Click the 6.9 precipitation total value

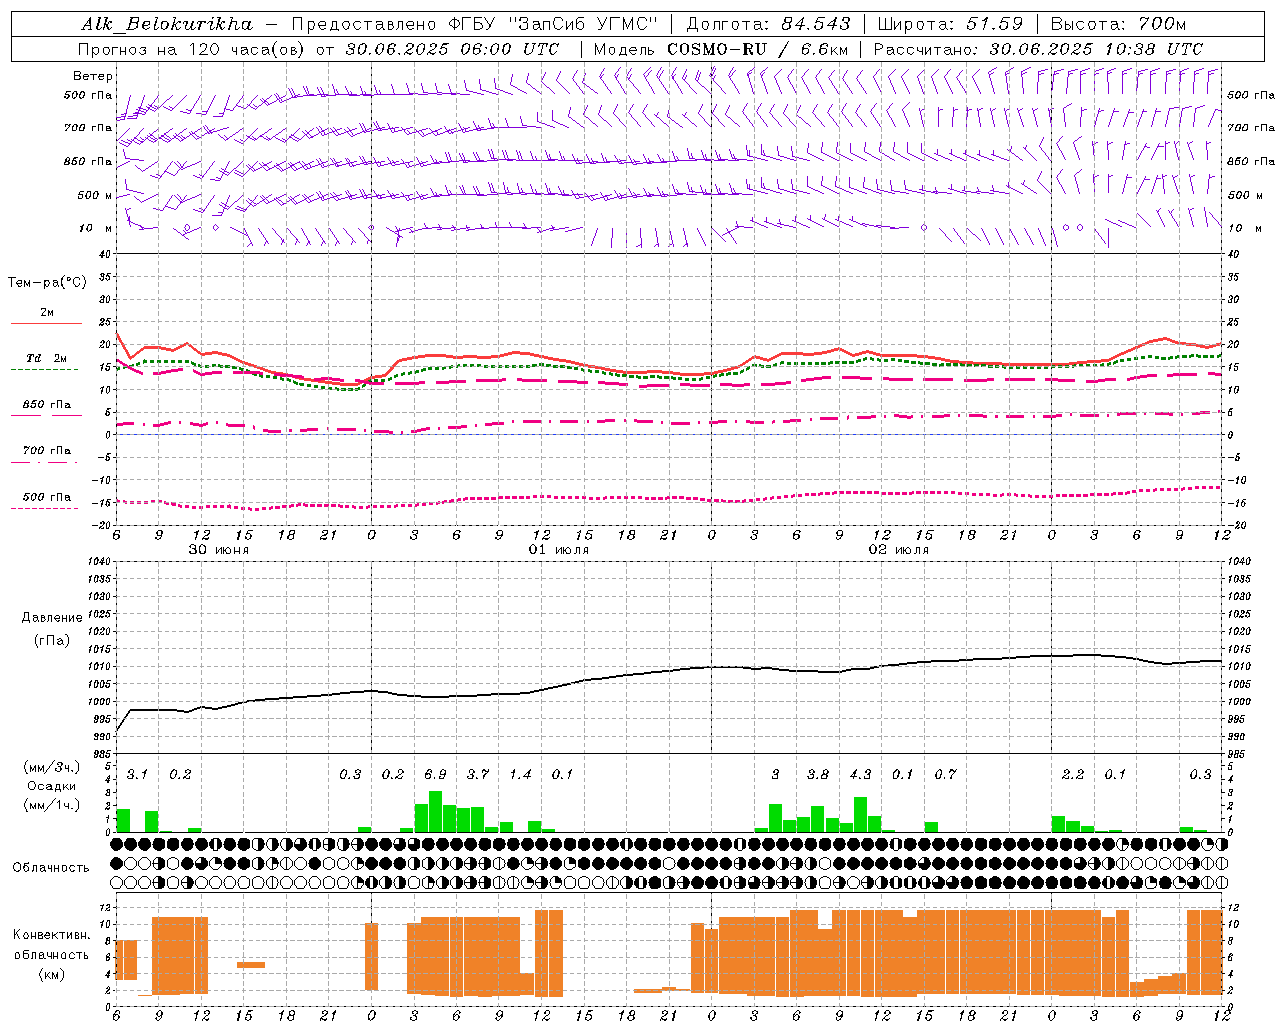click(435, 774)
